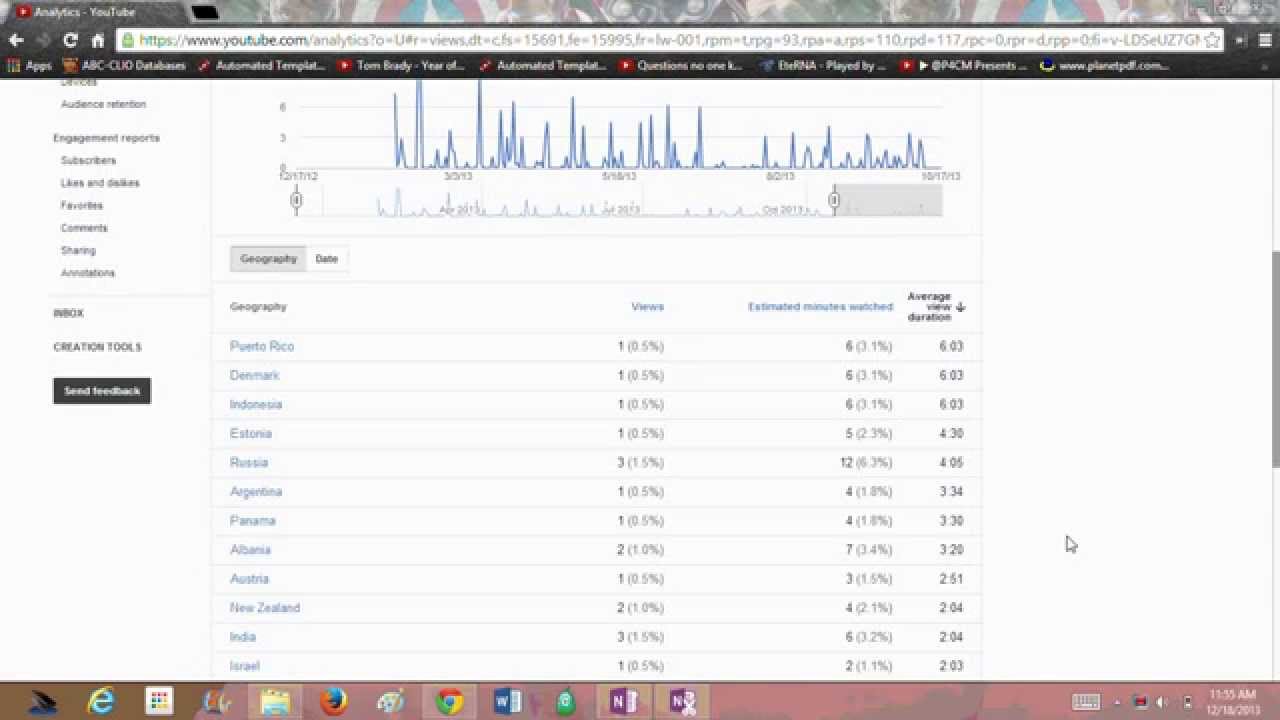Screen dimensions: 1280x720
Task: Select the Analytics - YouTube browser tab
Action: point(95,12)
